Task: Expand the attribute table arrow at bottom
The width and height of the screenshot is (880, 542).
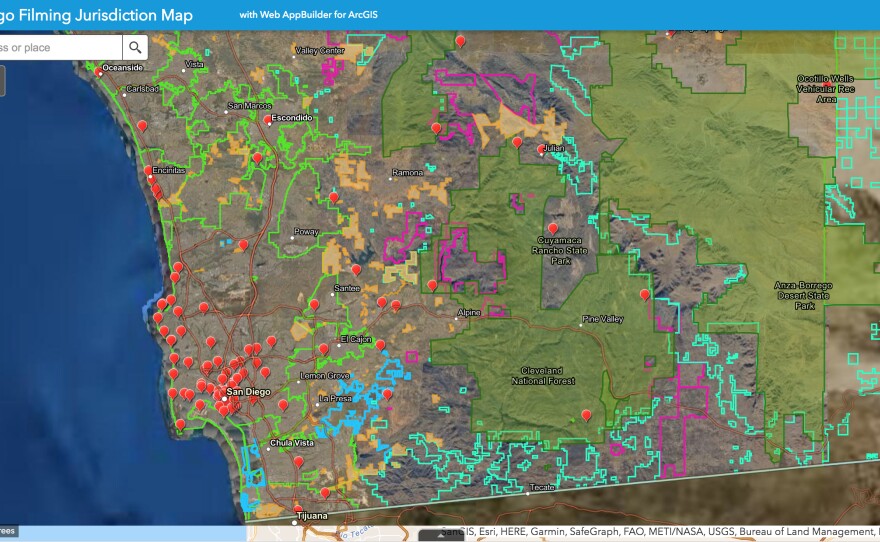Action: (x=440, y=535)
